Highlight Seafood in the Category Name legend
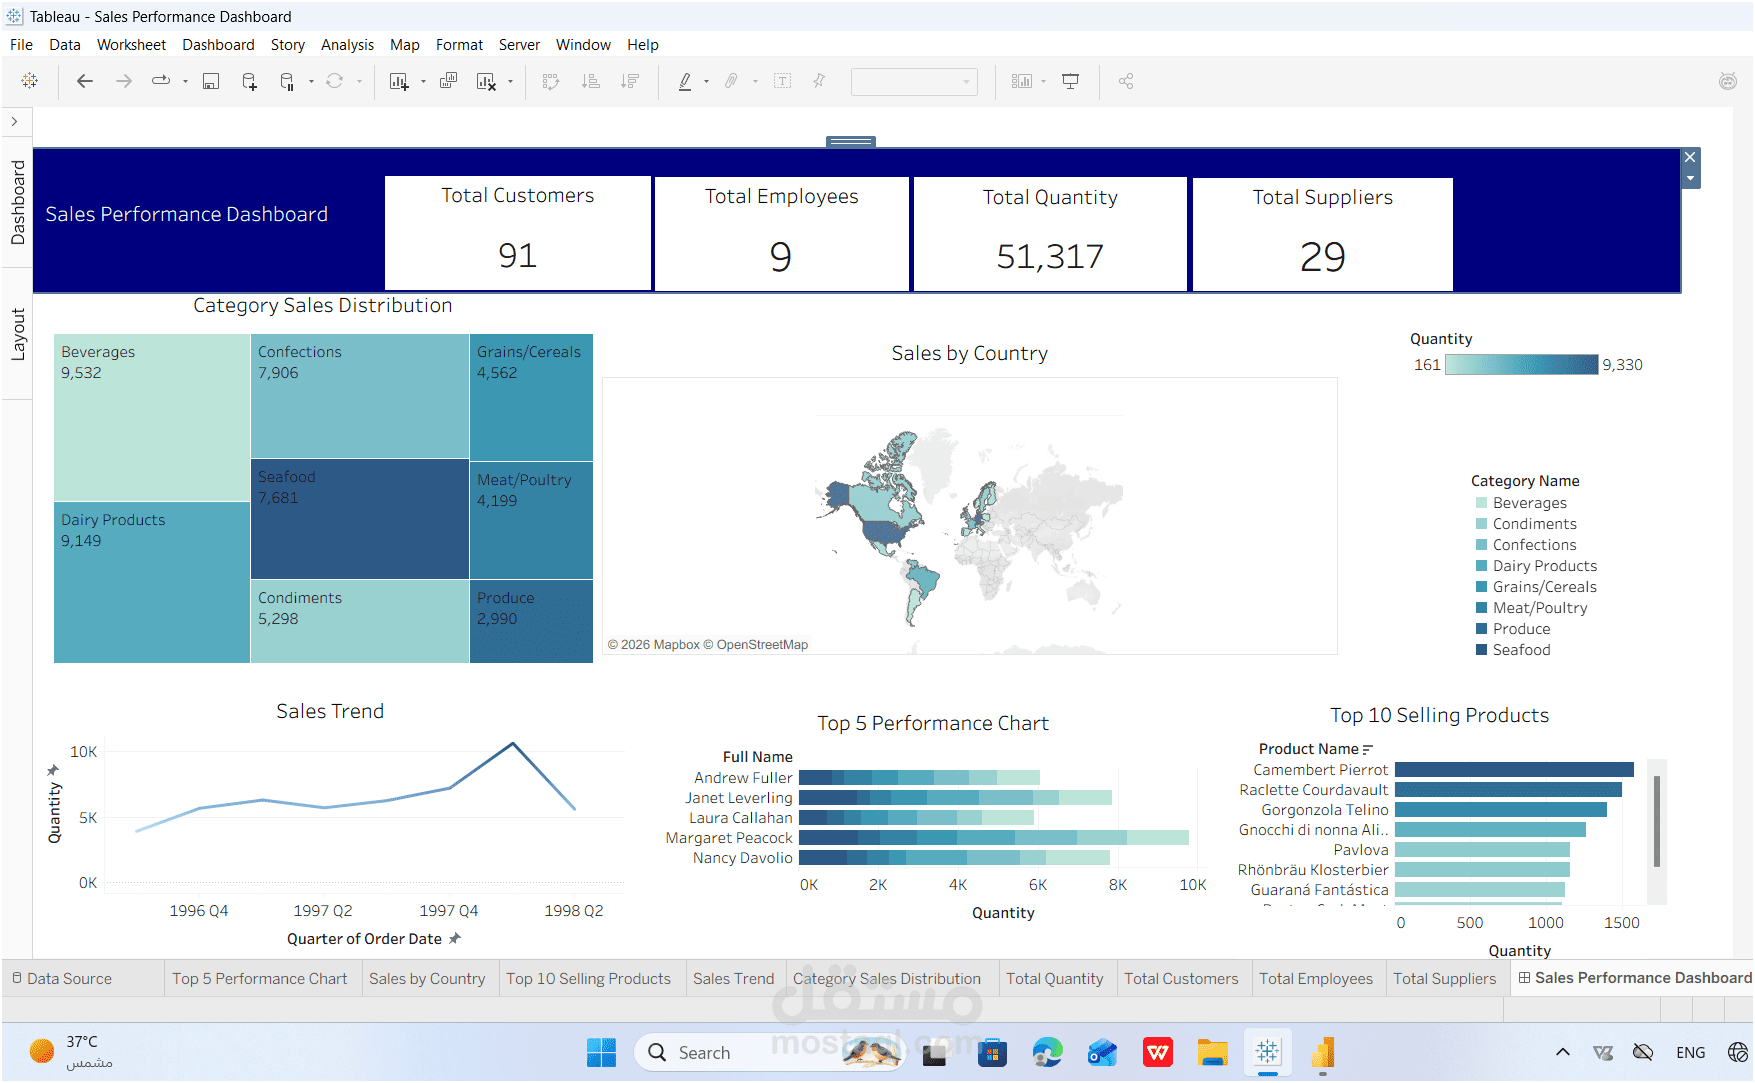The width and height of the screenshot is (1755, 1083). pos(1513,650)
